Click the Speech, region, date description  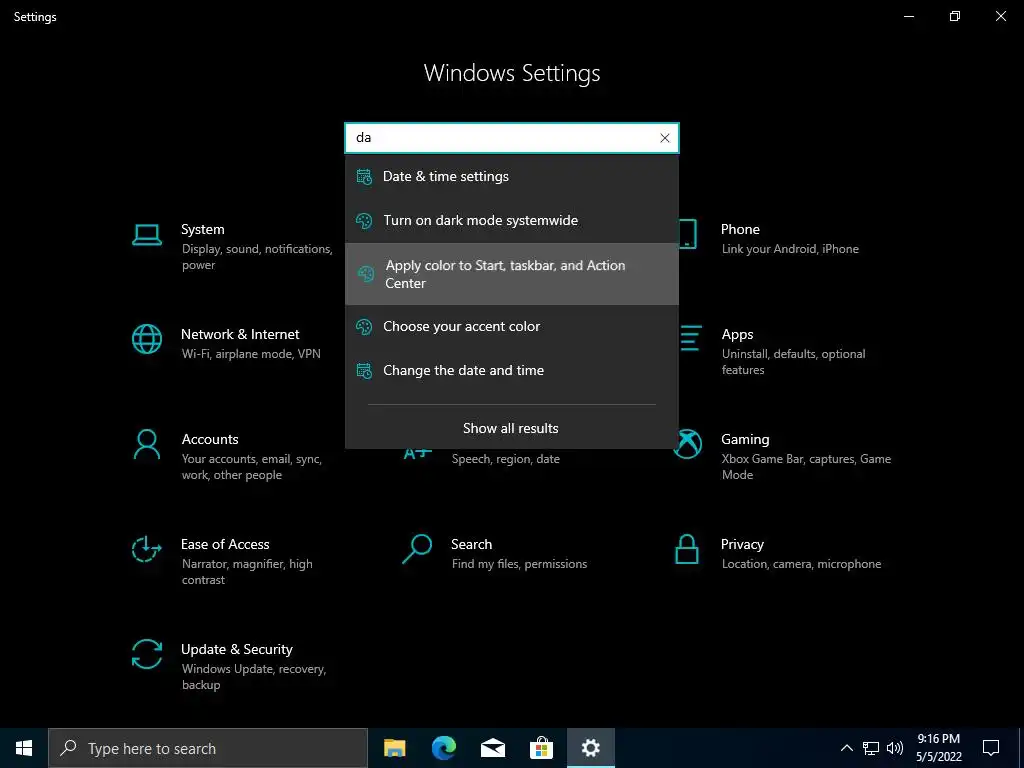coord(505,459)
